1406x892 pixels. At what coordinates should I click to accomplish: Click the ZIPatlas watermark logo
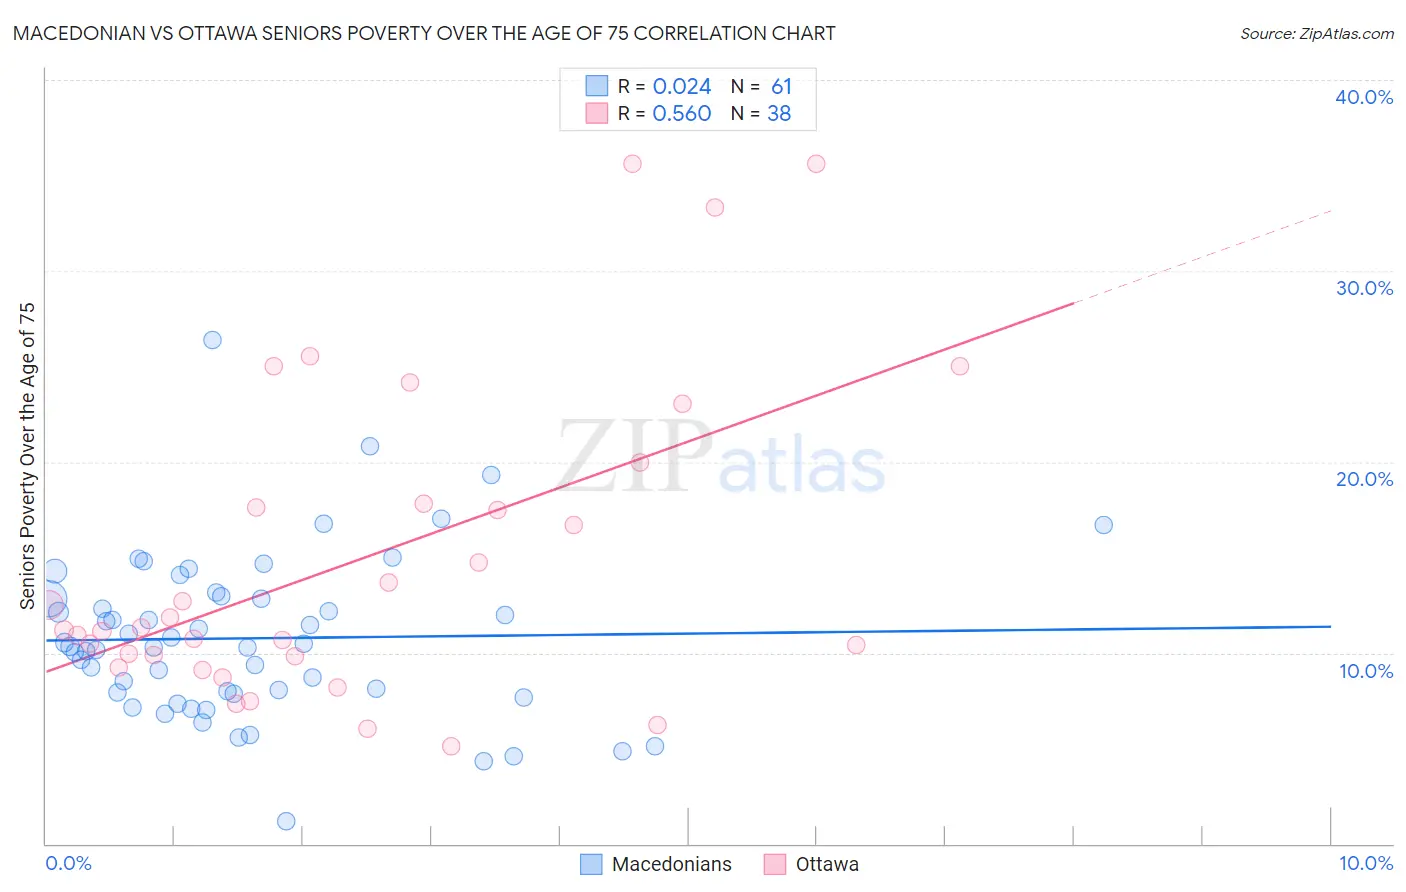[x=721, y=457]
